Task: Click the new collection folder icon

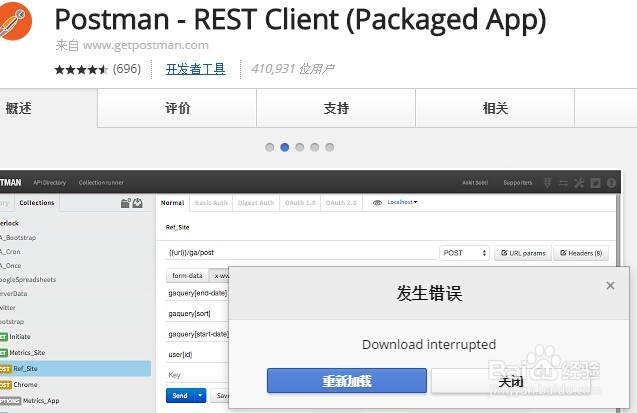Action: coord(126,203)
